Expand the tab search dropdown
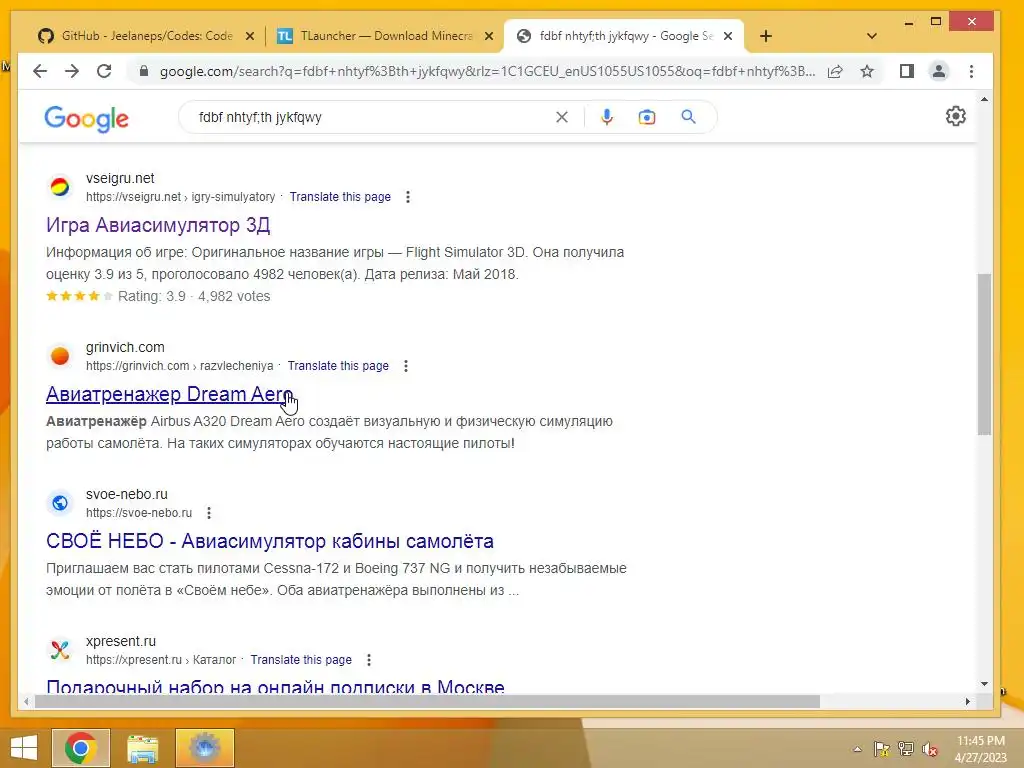The width and height of the screenshot is (1024, 768). point(871,36)
